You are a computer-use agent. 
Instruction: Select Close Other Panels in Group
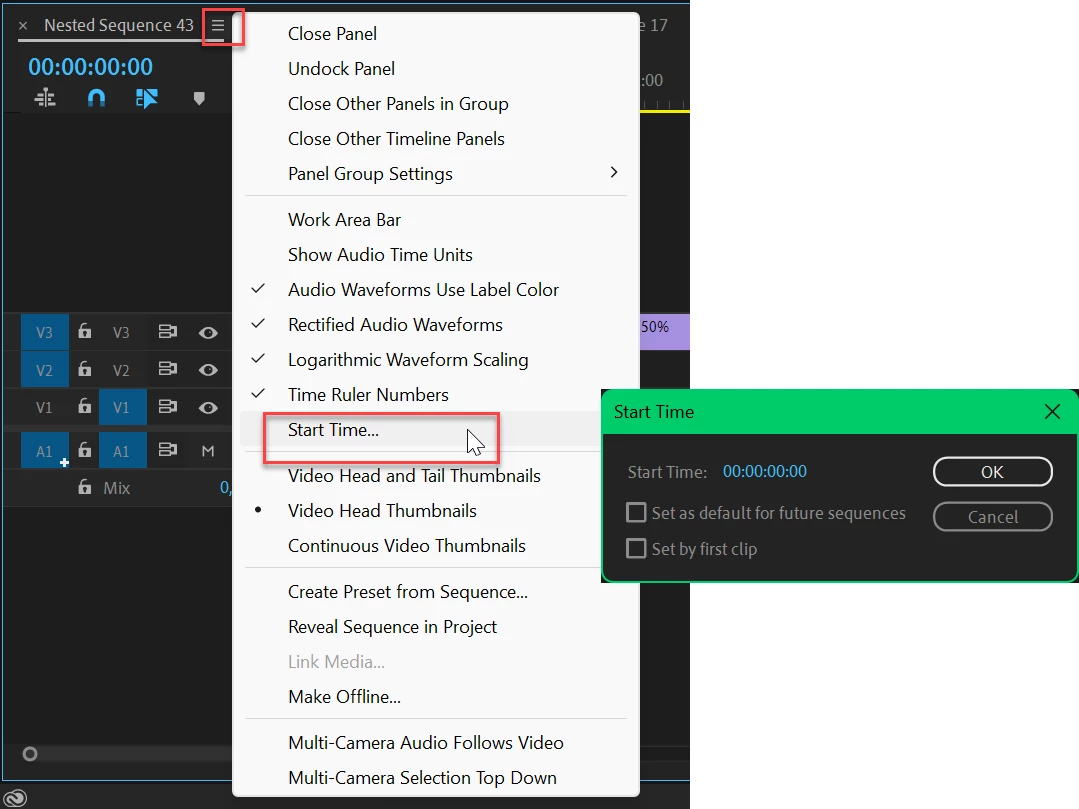[436, 104]
